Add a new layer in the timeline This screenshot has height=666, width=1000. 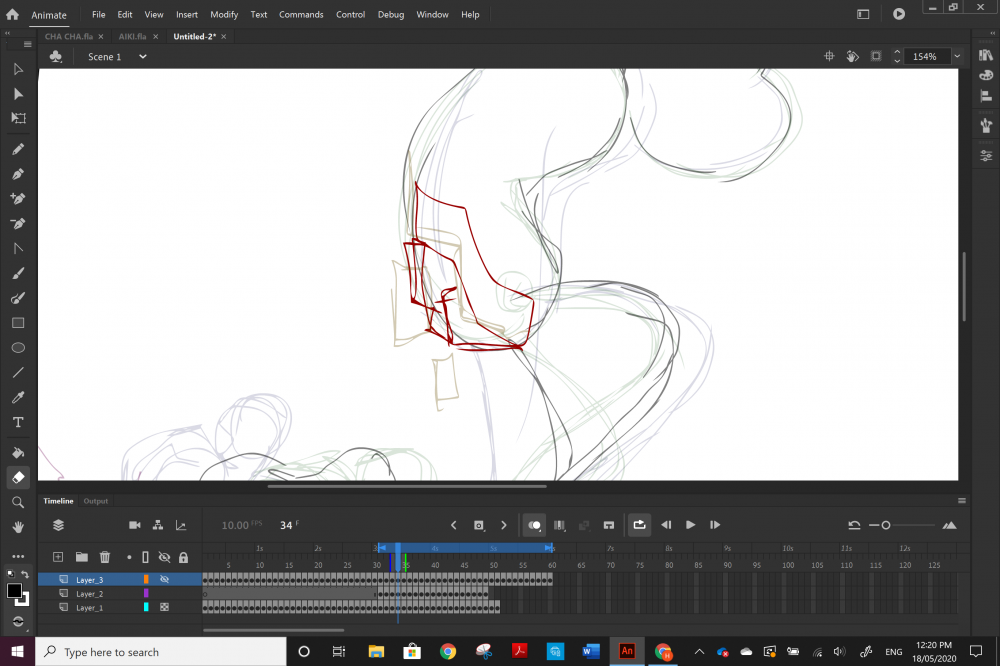tap(58, 557)
